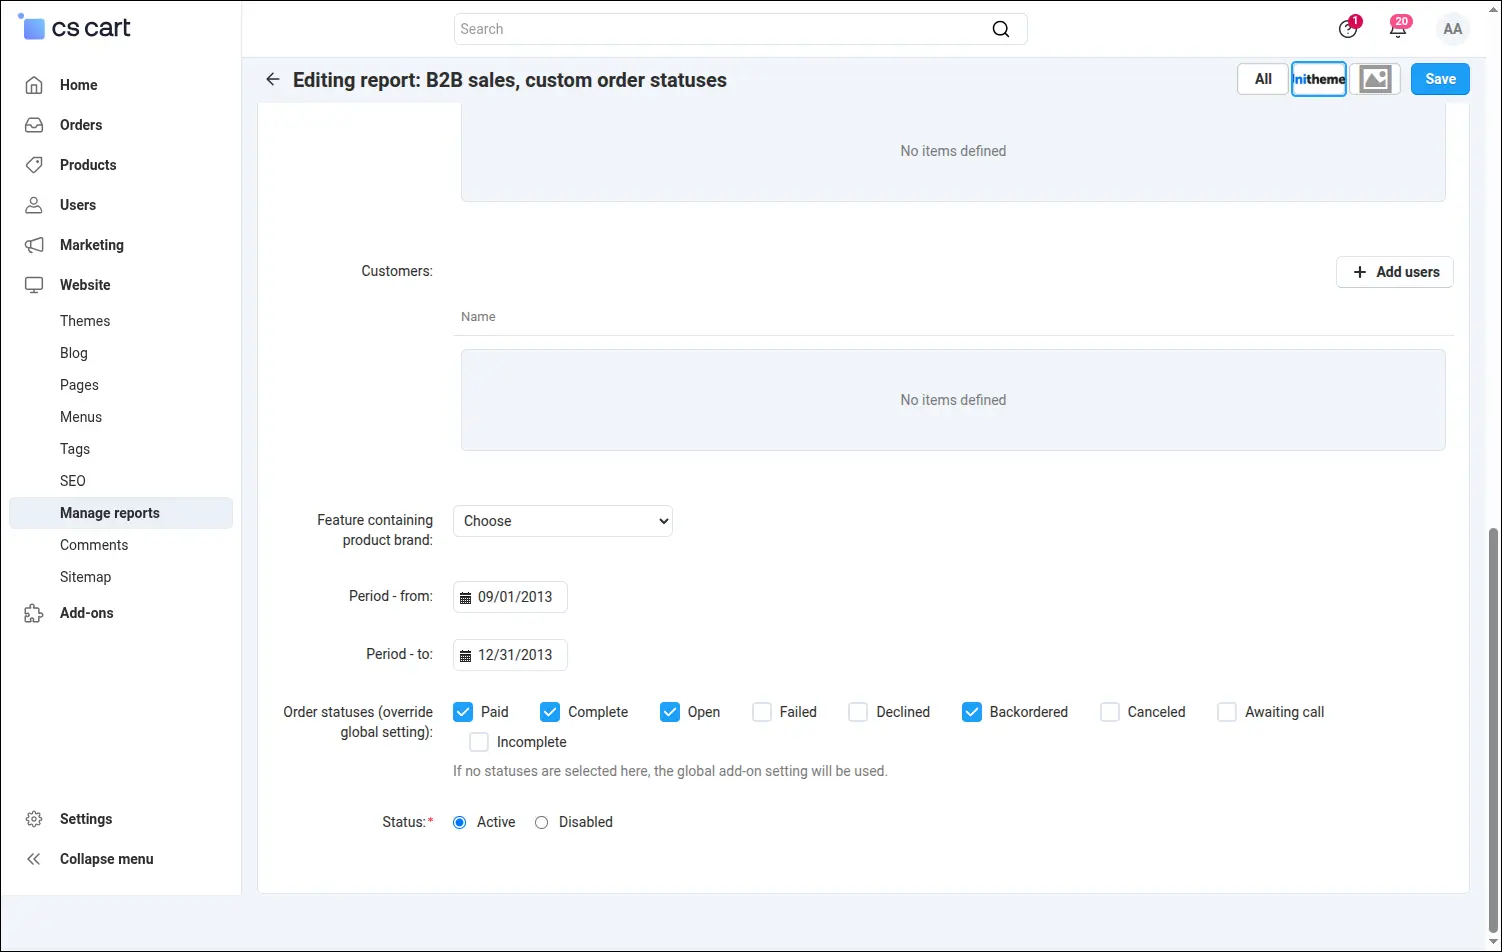Viewport: 1502px width, 952px height.
Task: Click the CS-Cart logo
Action: coord(75,28)
